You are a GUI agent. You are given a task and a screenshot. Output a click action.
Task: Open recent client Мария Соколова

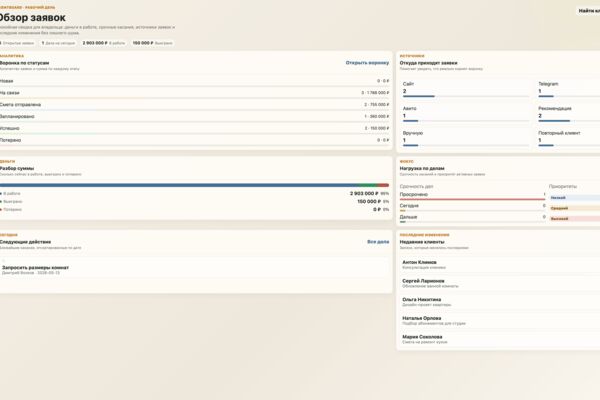500,340
